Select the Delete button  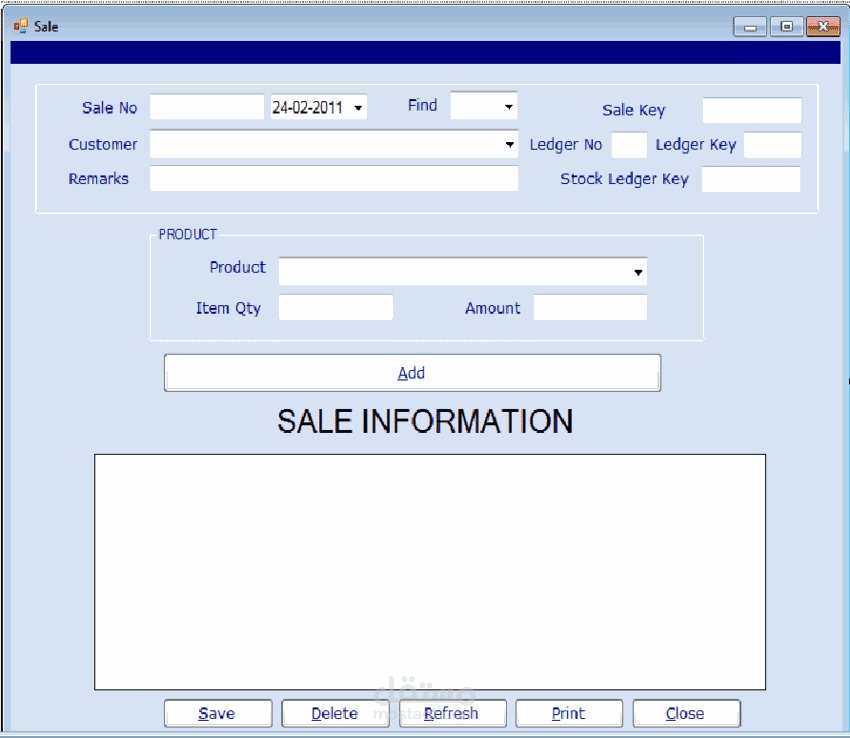(x=334, y=713)
